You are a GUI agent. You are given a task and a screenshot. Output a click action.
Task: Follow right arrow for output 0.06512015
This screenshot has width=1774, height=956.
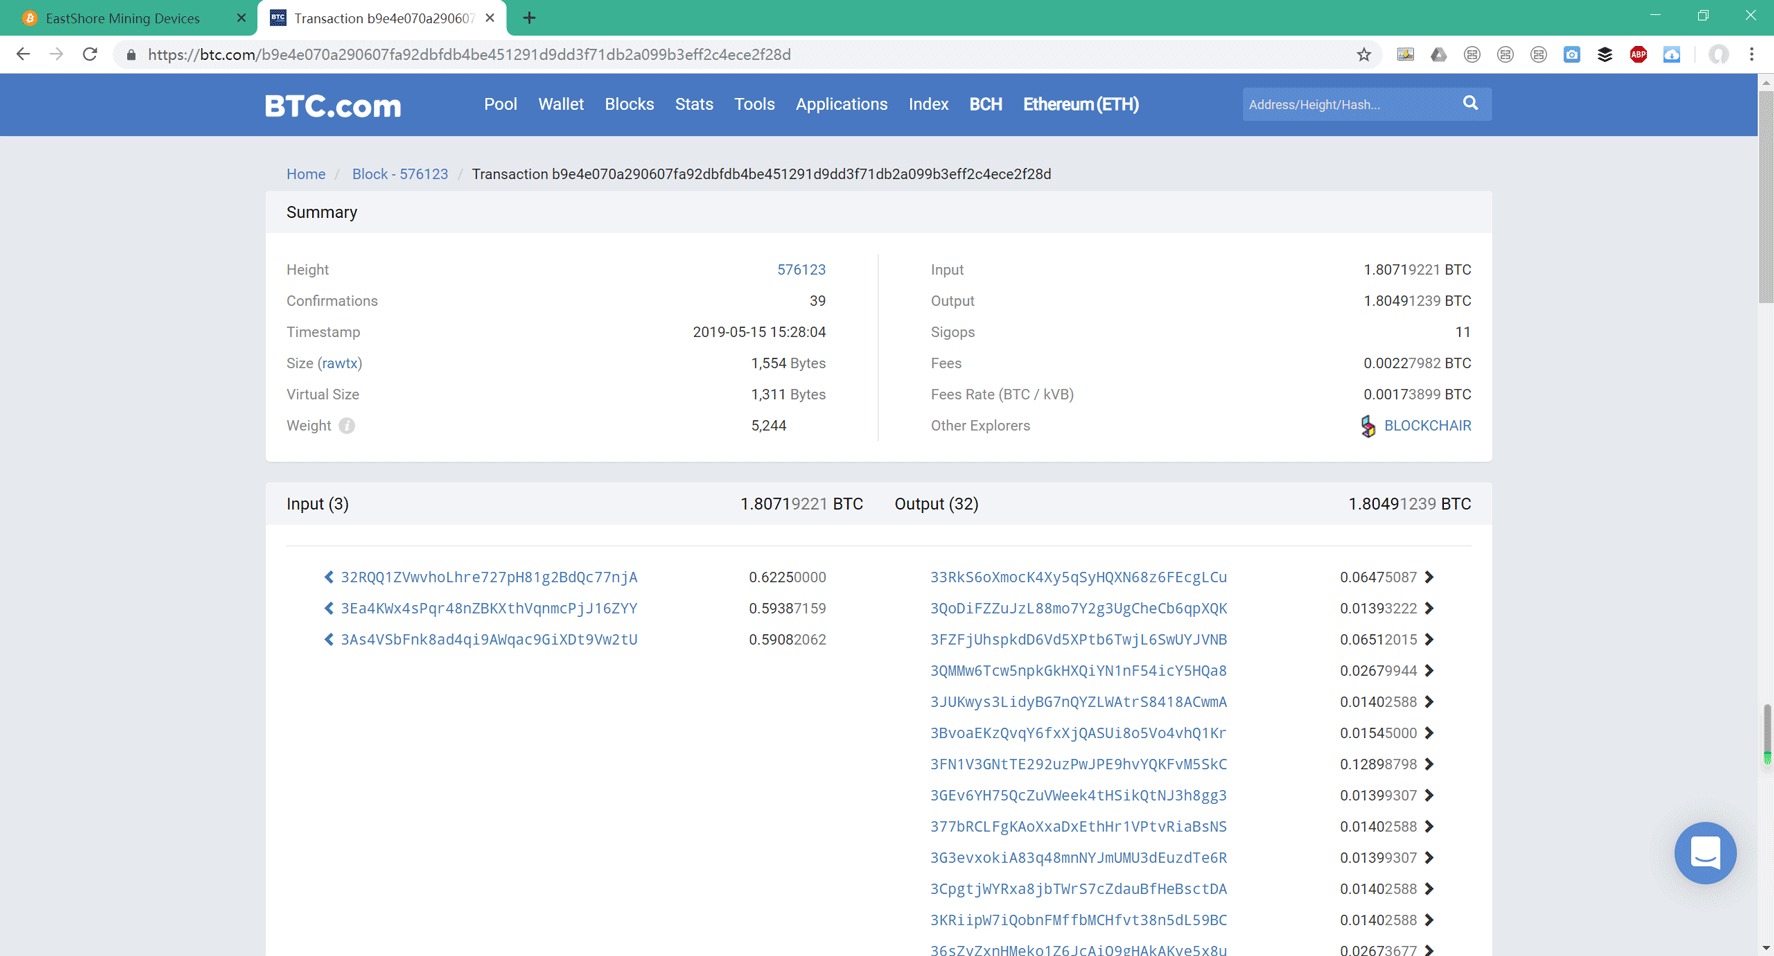pyautogui.click(x=1429, y=639)
